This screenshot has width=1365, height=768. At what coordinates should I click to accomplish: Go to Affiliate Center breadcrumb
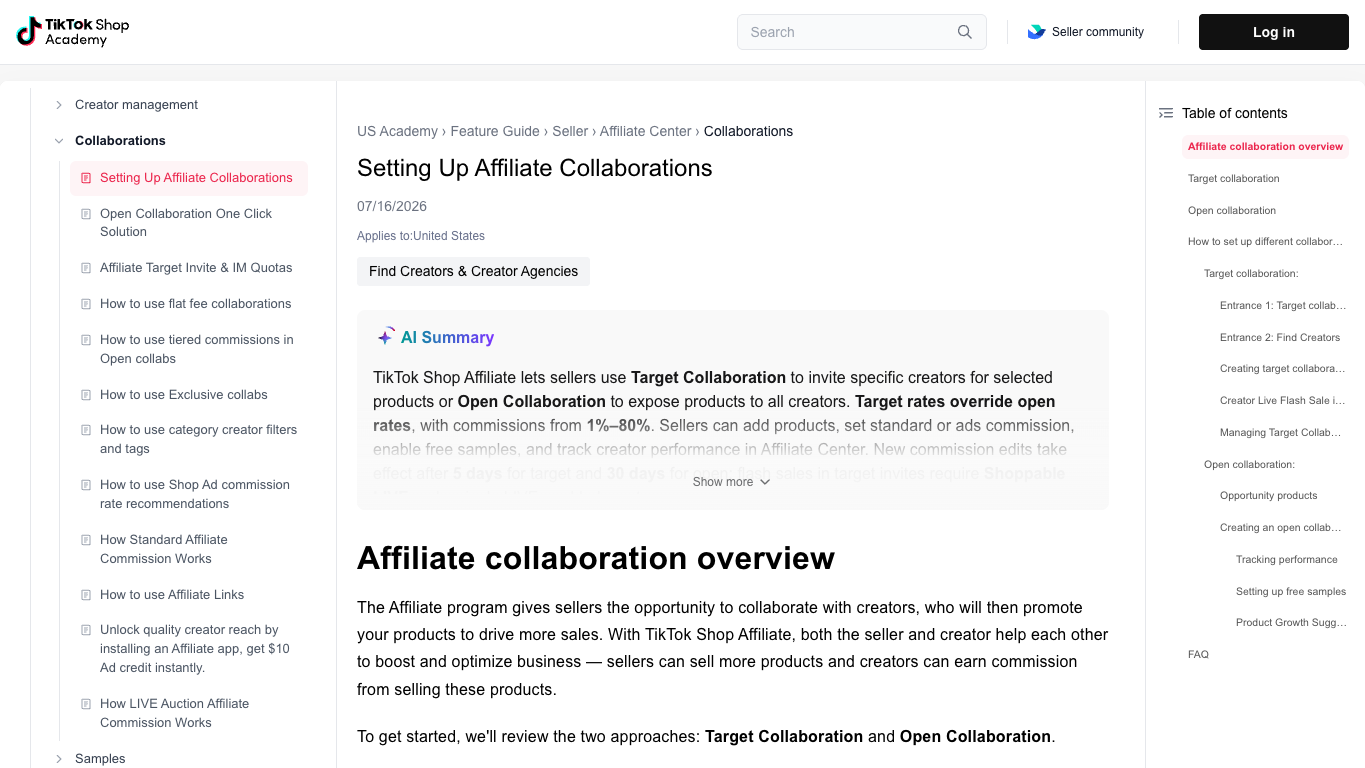(x=645, y=131)
